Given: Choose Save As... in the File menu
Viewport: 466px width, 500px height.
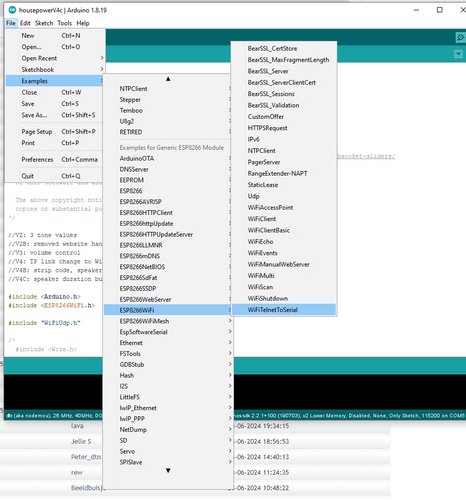Looking at the screenshot, I should tap(55, 115).
